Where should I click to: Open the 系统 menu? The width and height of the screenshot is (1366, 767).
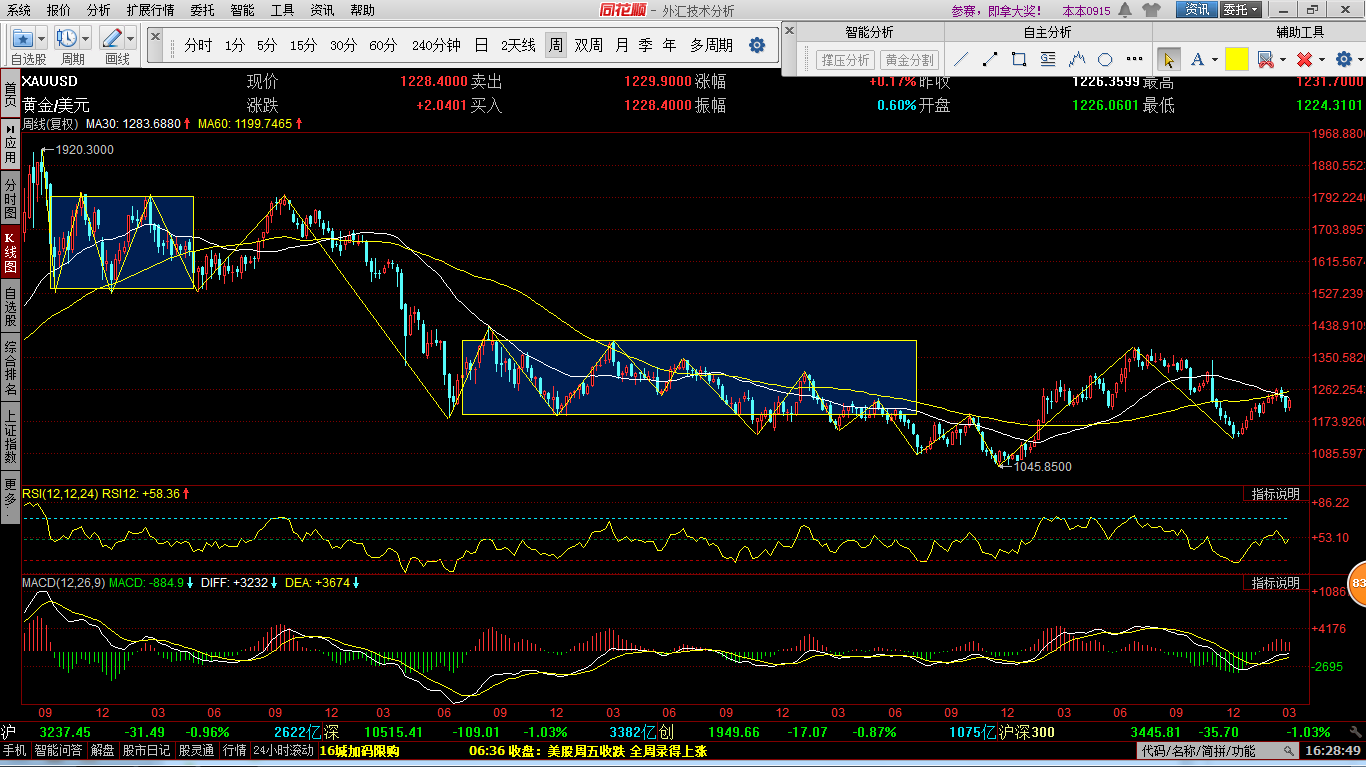[19, 10]
